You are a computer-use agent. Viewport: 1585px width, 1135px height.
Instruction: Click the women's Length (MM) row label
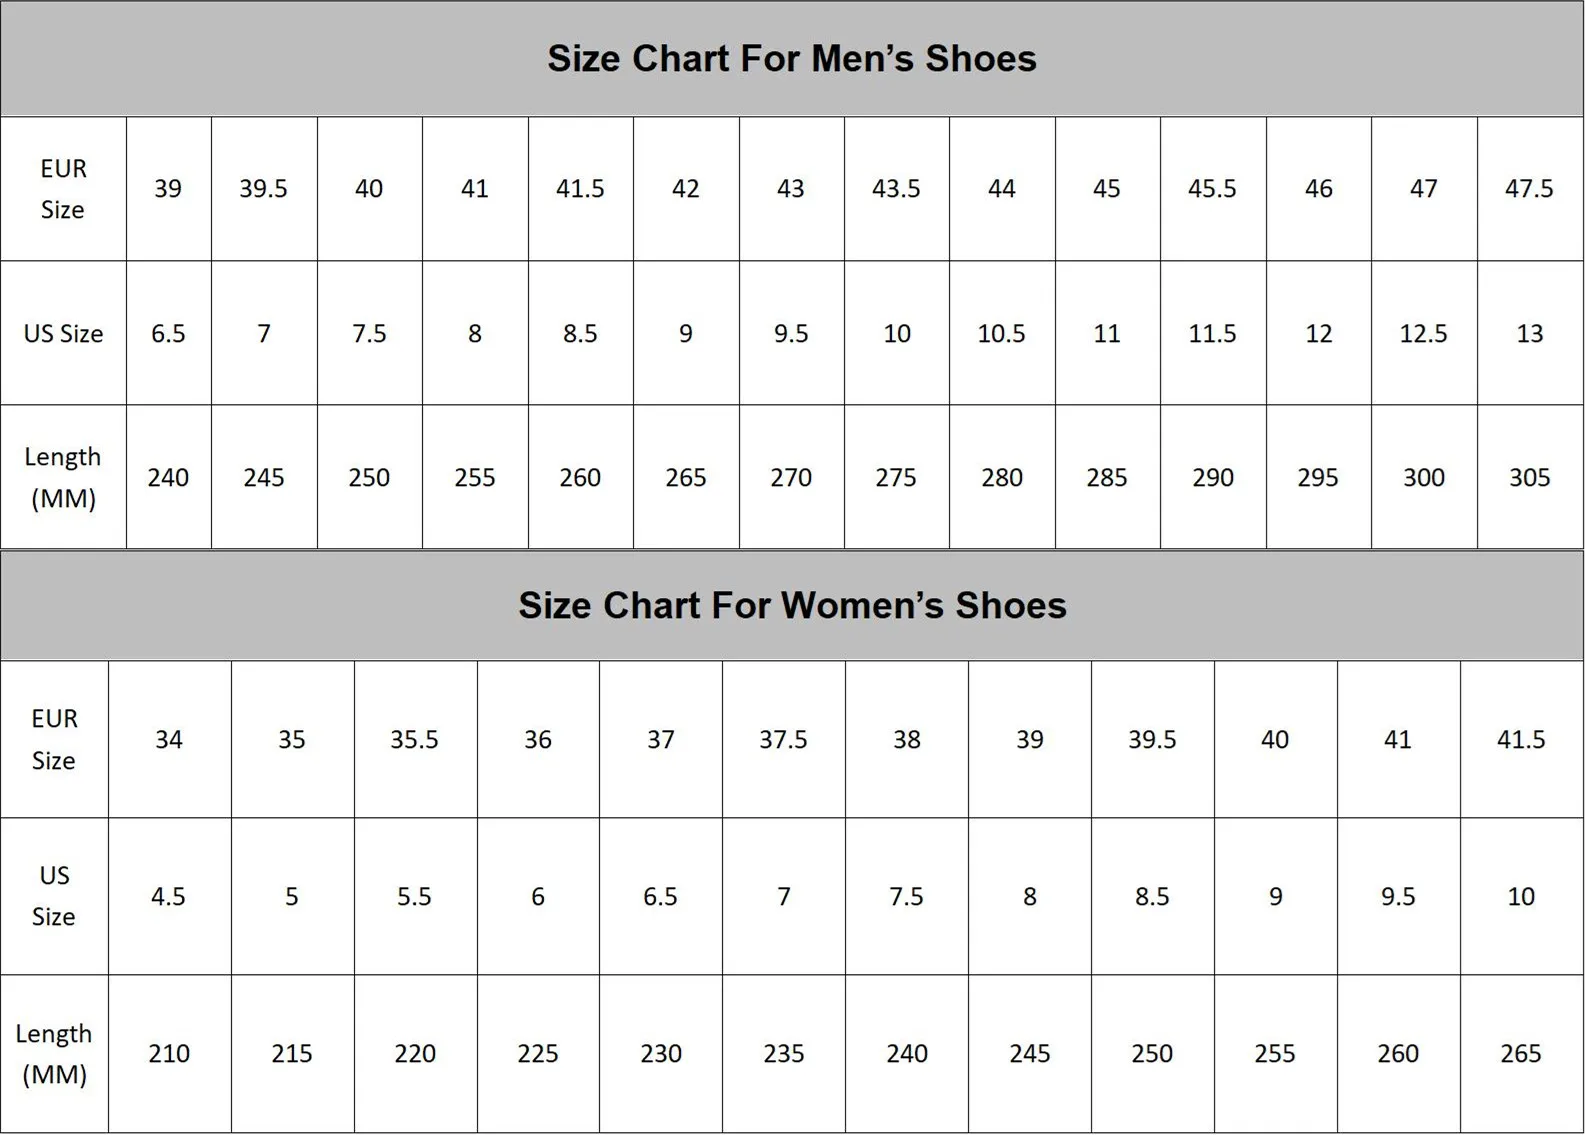[x=54, y=1053]
